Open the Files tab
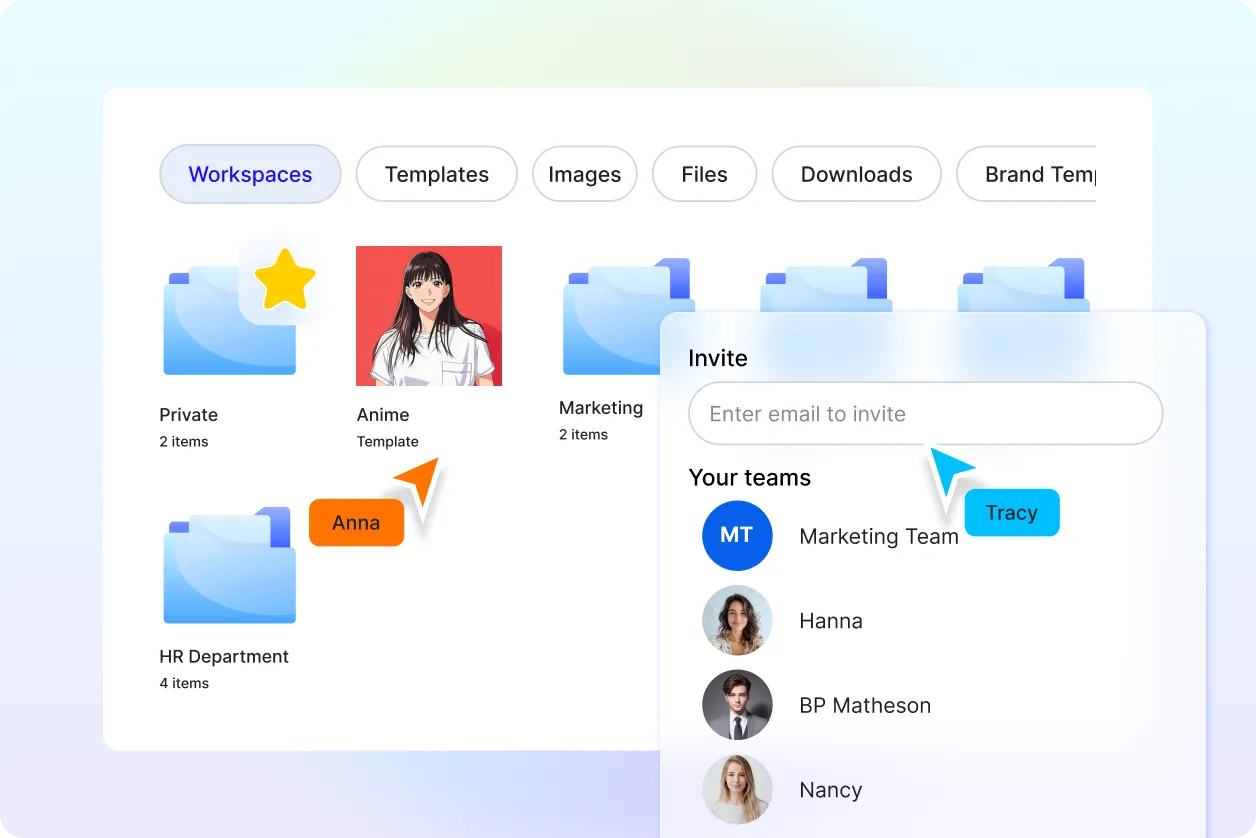The image size is (1256, 838). tap(704, 174)
